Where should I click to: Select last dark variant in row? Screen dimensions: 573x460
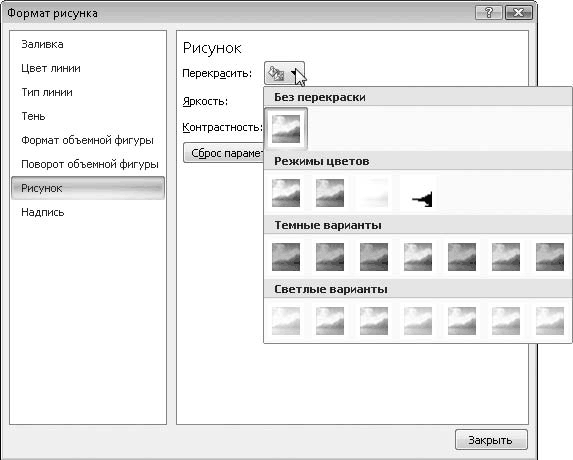pyautogui.click(x=550, y=257)
